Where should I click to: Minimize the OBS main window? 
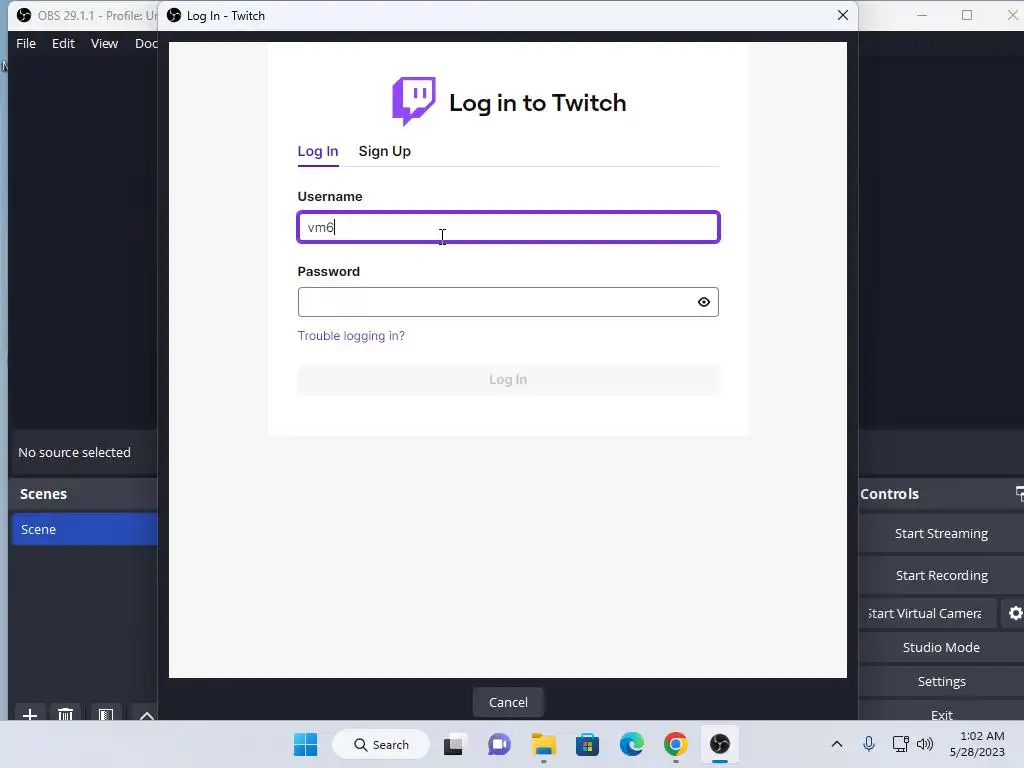pyautogui.click(x=921, y=15)
